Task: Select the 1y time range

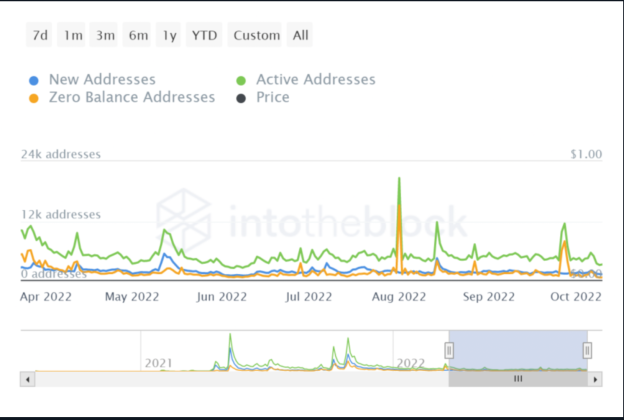Action: 170,35
